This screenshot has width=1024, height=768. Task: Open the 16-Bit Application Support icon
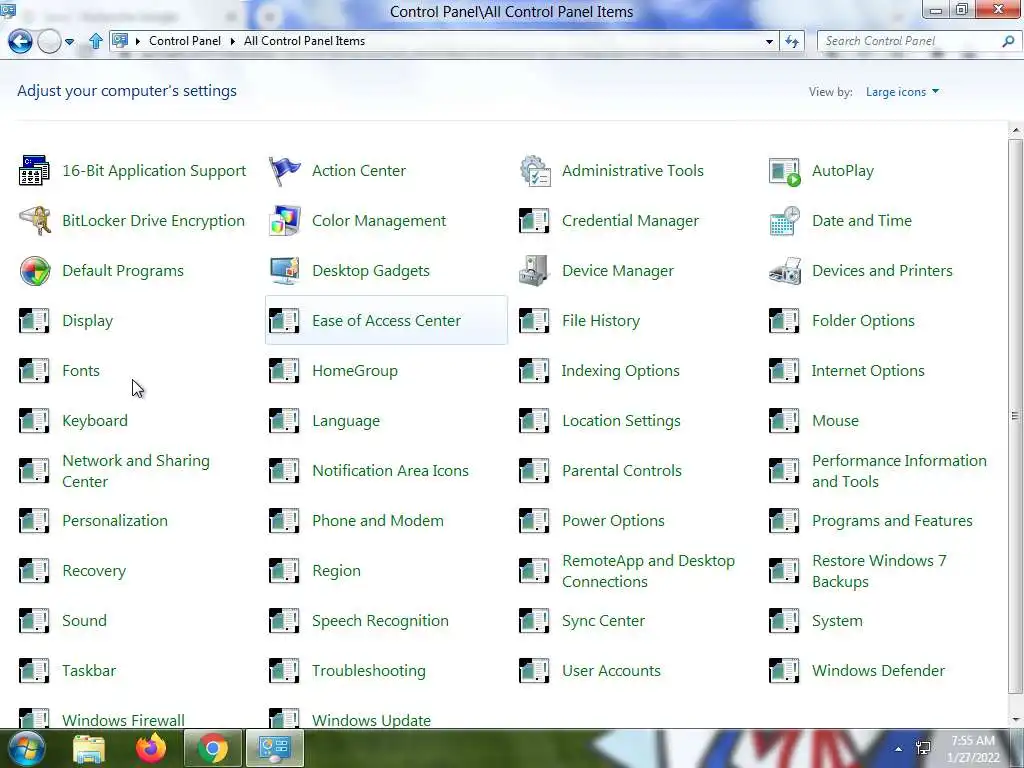tap(34, 170)
